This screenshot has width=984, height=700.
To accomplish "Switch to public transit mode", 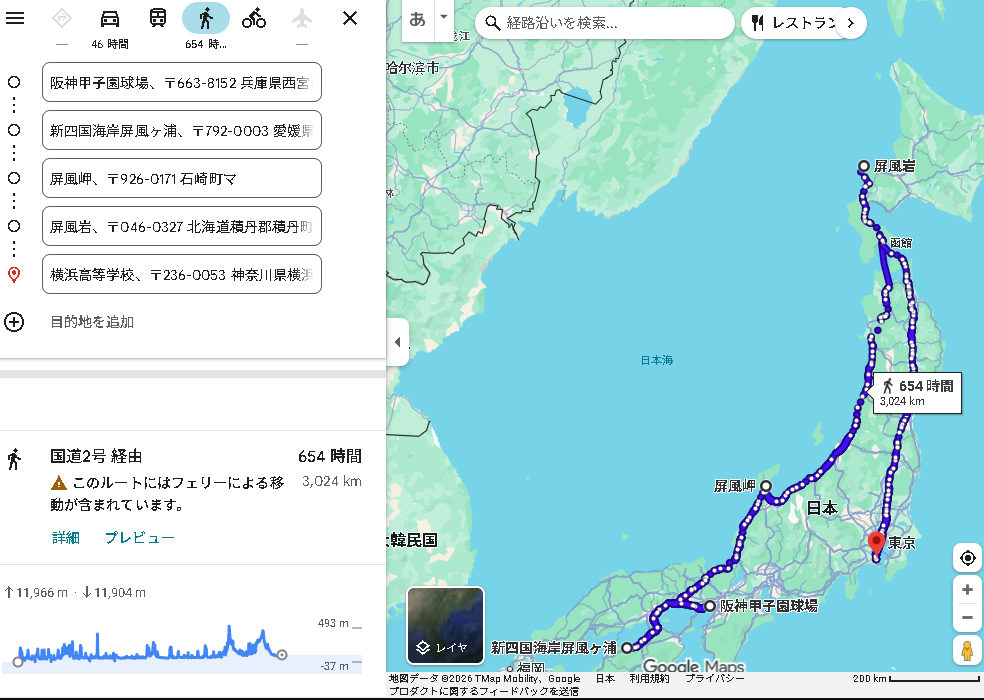I will pyautogui.click(x=158, y=18).
